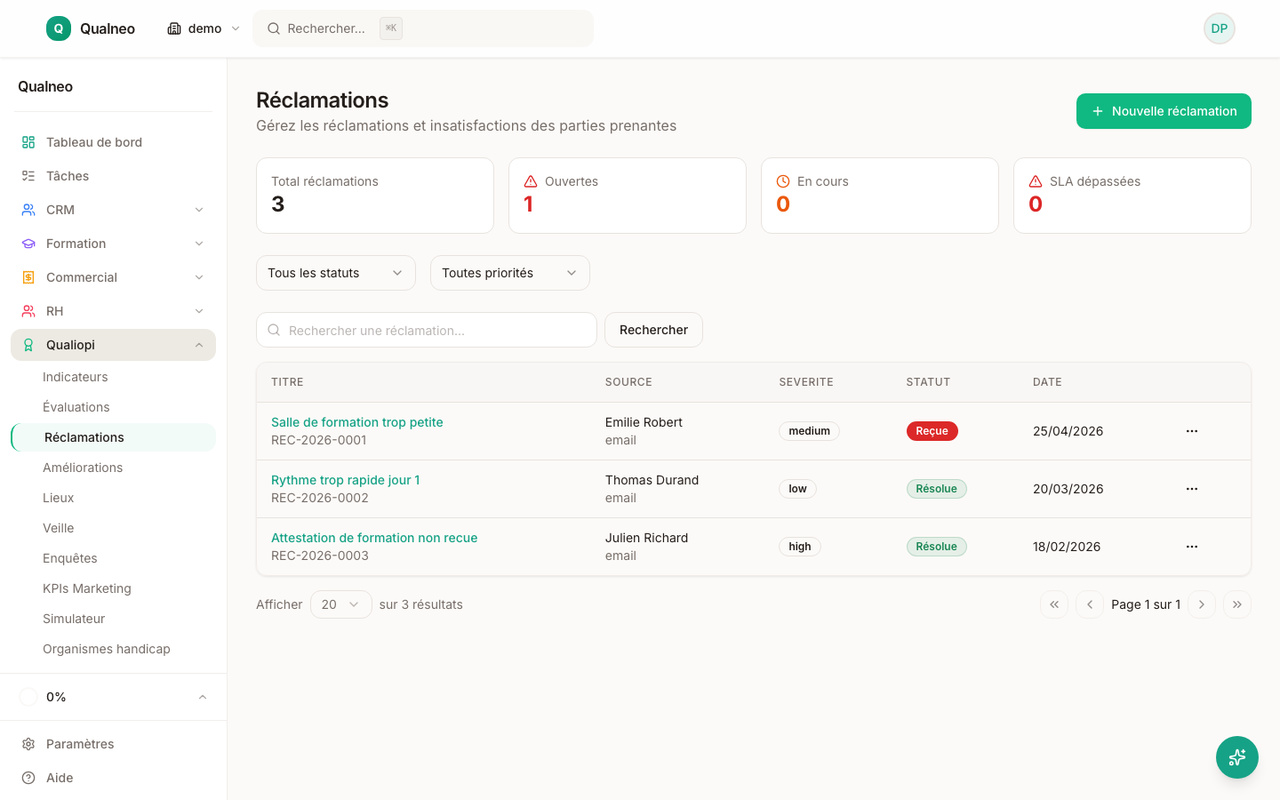
Task: Click the Paramètres gear icon
Action: (28, 744)
